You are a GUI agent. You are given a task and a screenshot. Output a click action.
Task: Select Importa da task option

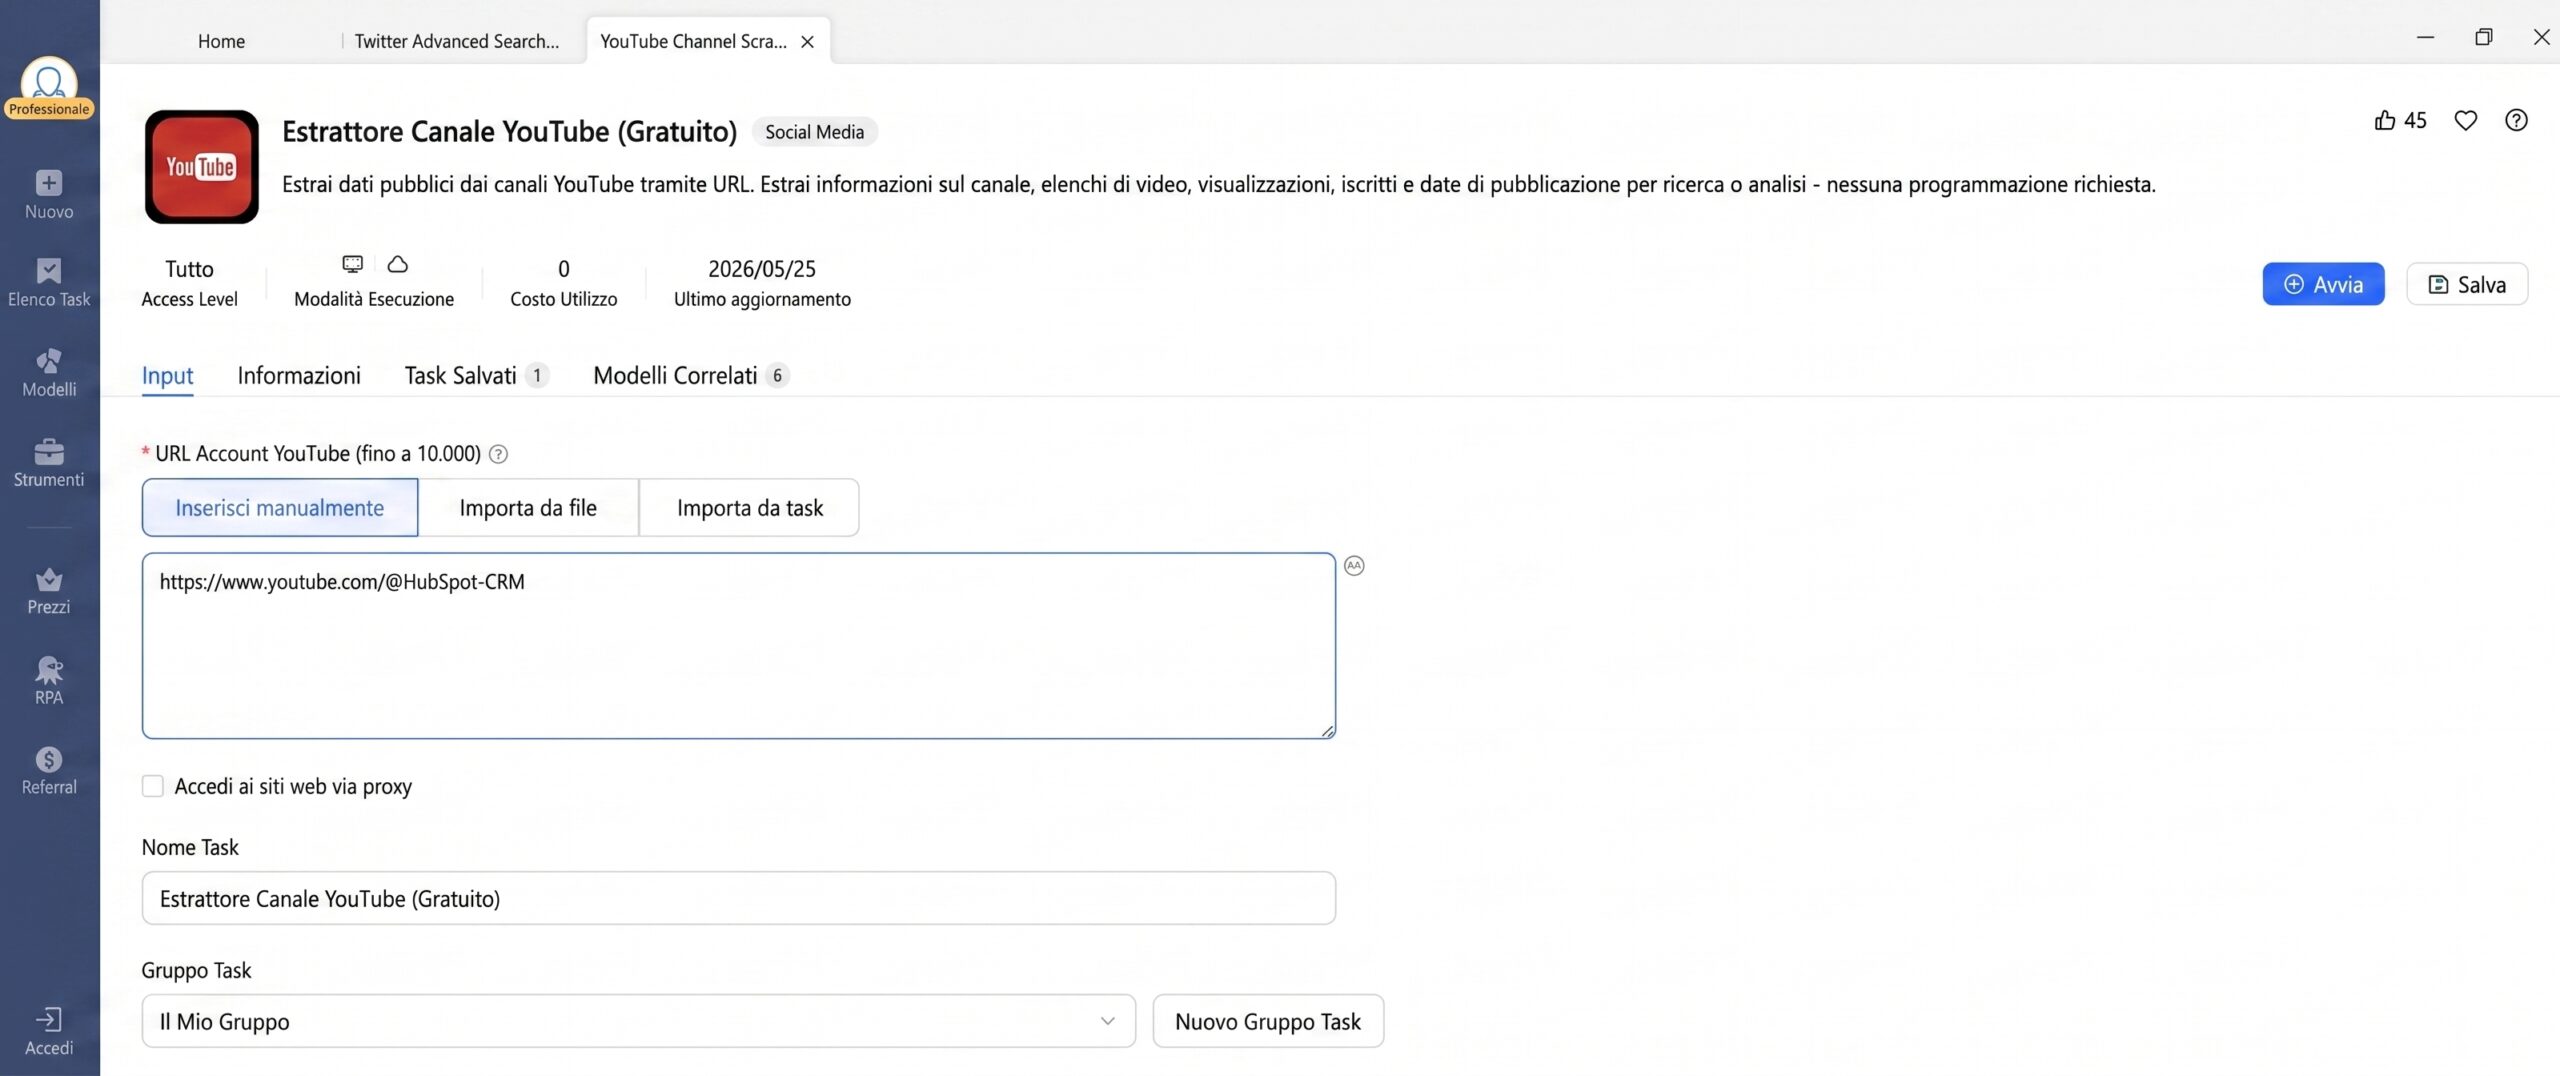[x=749, y=508]
